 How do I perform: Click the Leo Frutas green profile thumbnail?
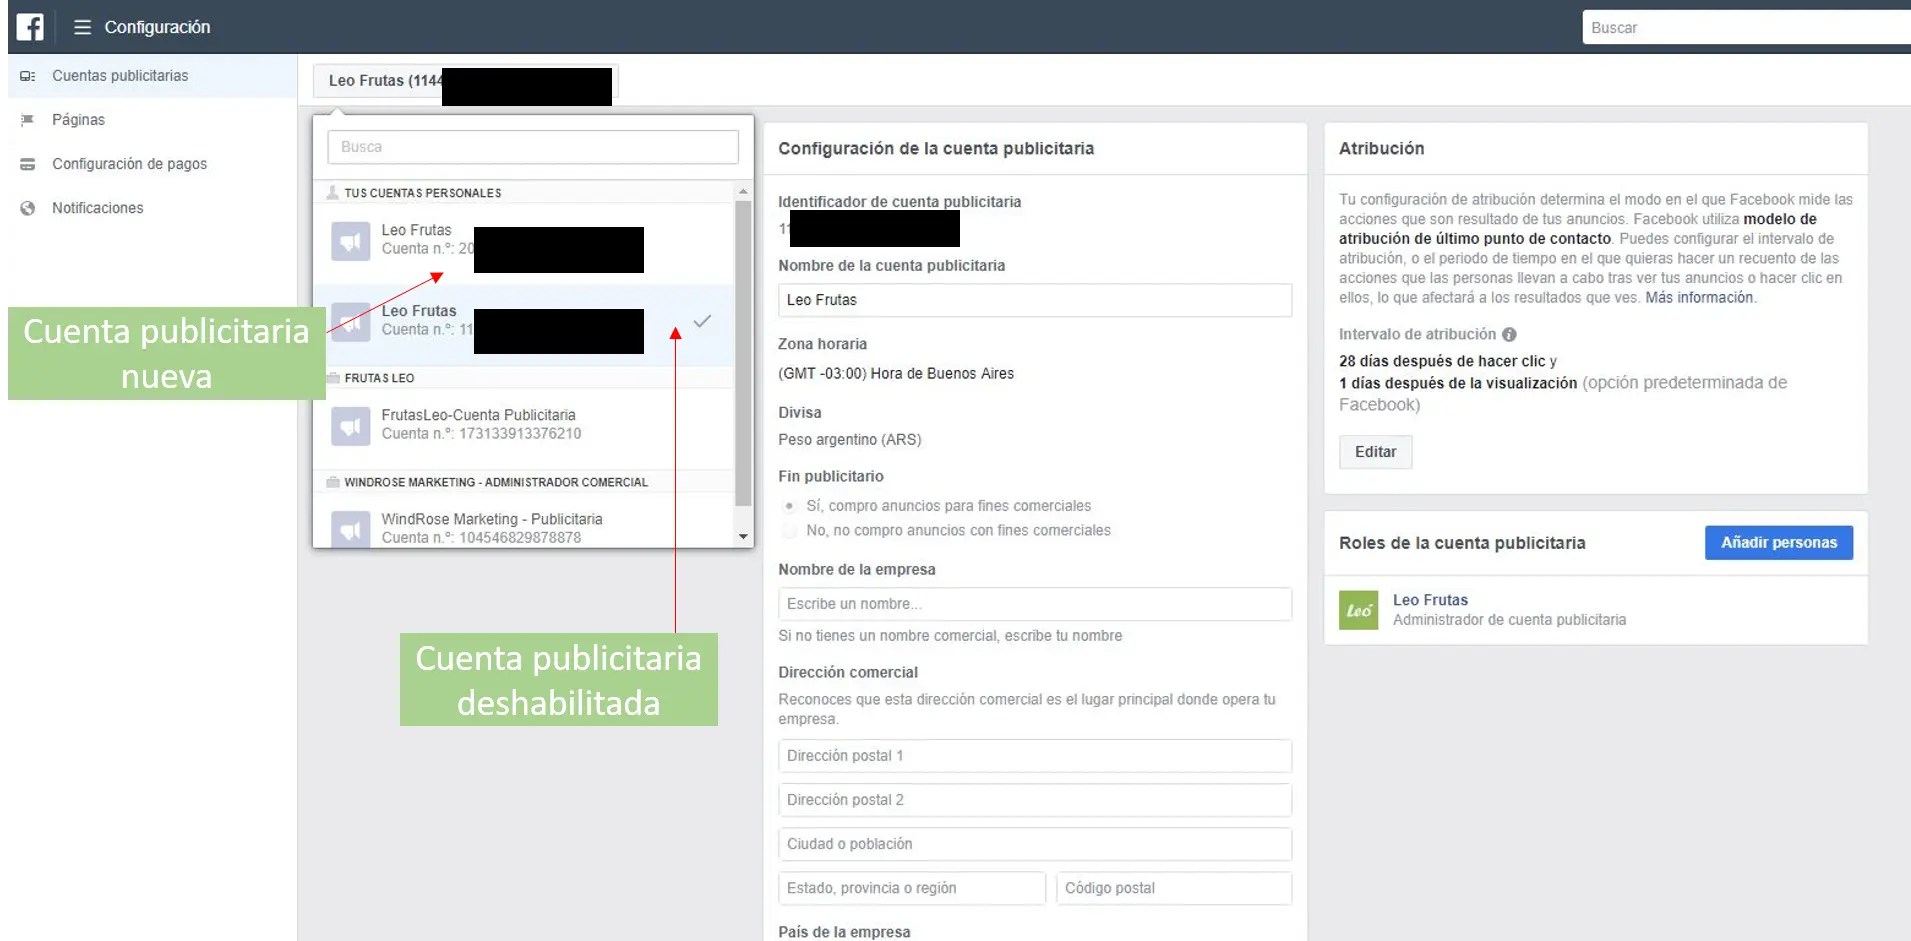point(1358,610)
